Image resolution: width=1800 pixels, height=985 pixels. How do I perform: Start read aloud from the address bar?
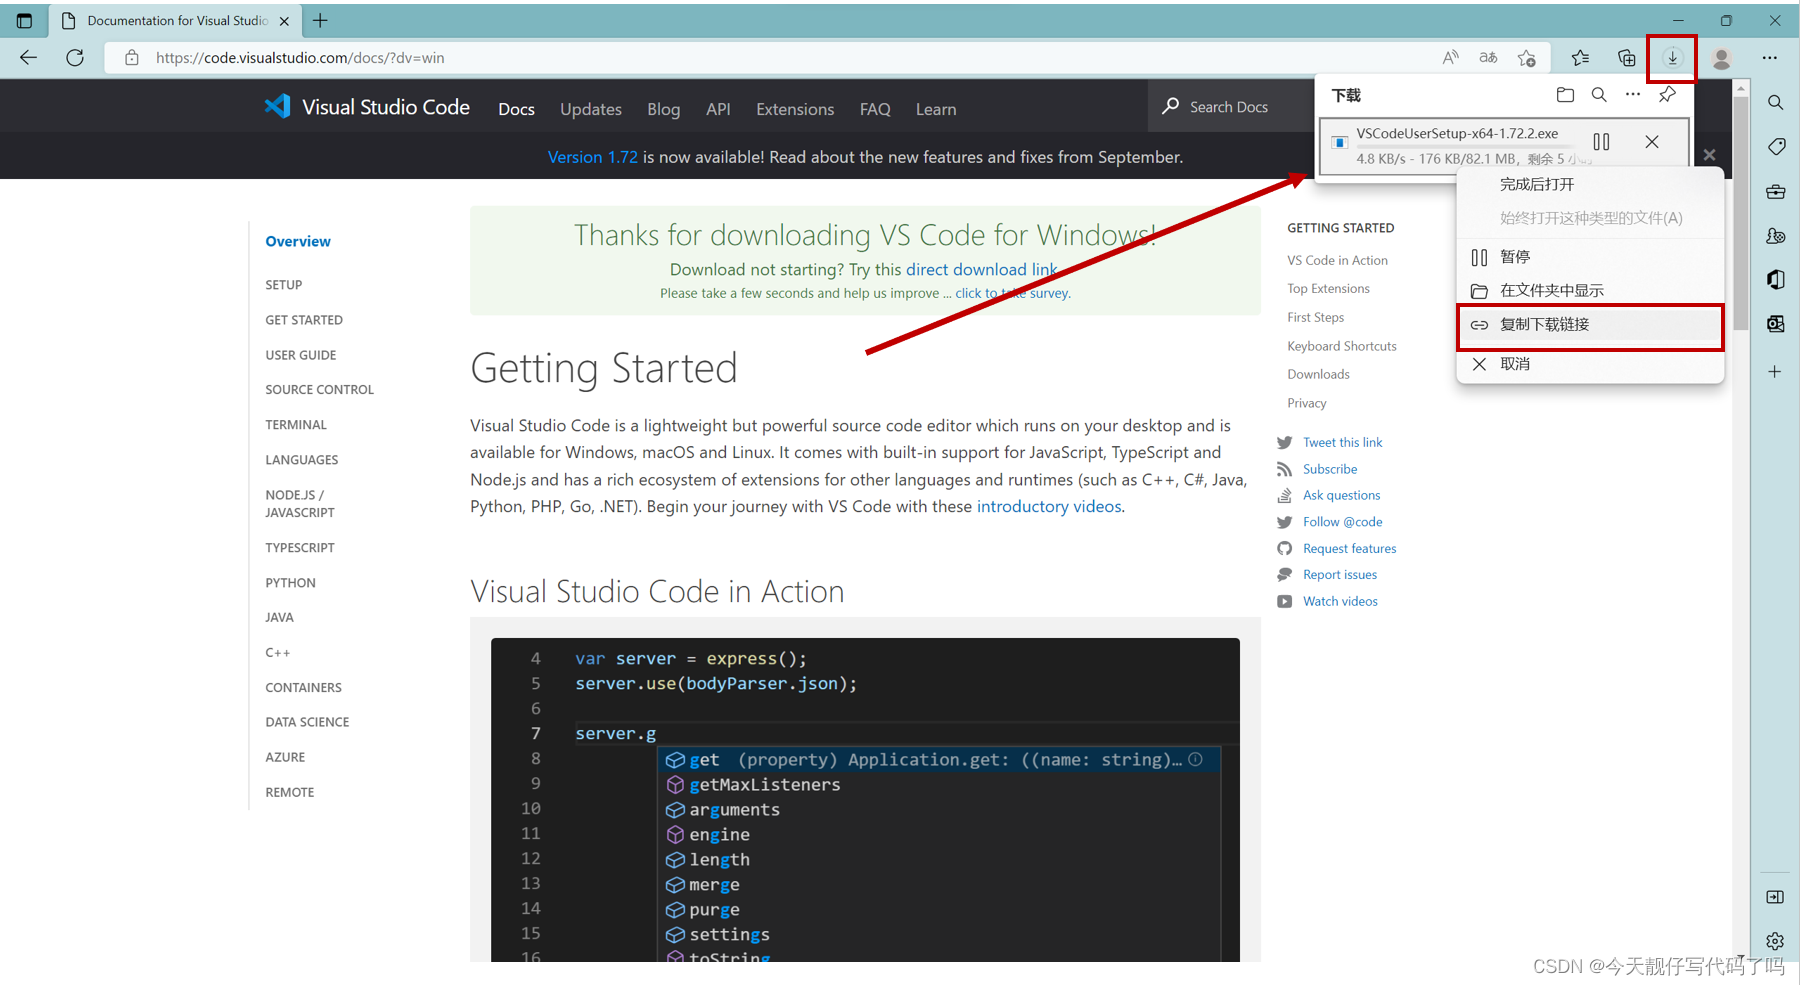[1450, 57]
